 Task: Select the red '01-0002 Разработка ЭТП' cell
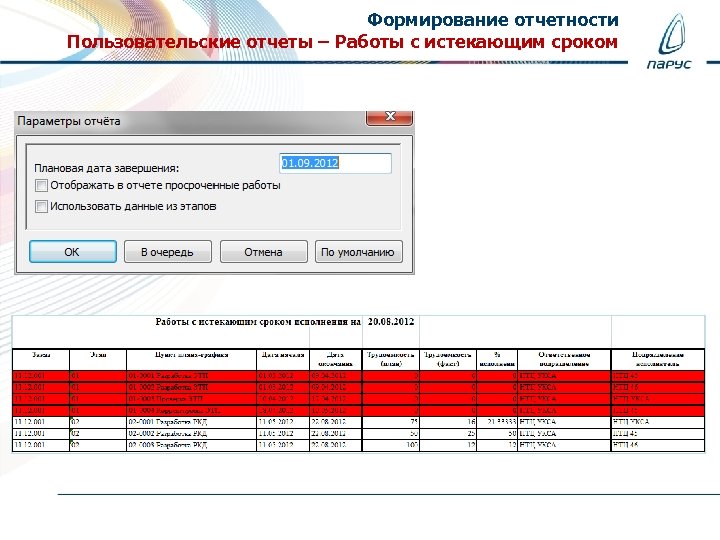191,387
